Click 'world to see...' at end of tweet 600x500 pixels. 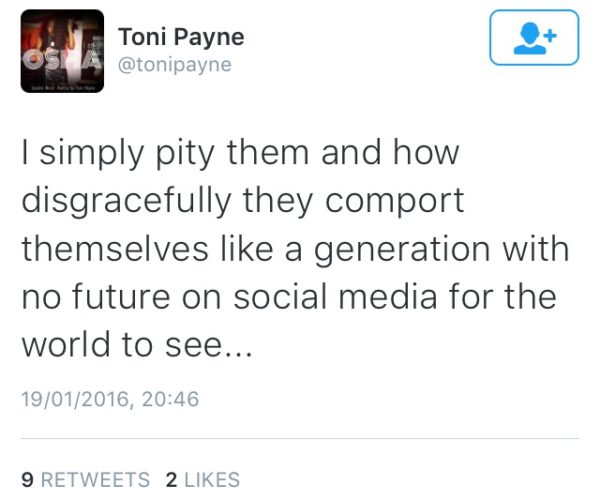(x=137, y=344)
